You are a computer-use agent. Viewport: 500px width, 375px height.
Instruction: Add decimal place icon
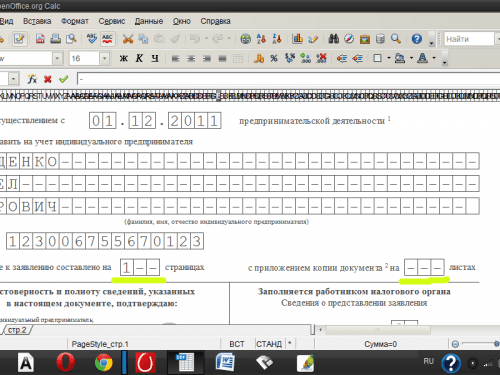click(x=305, y=59)
